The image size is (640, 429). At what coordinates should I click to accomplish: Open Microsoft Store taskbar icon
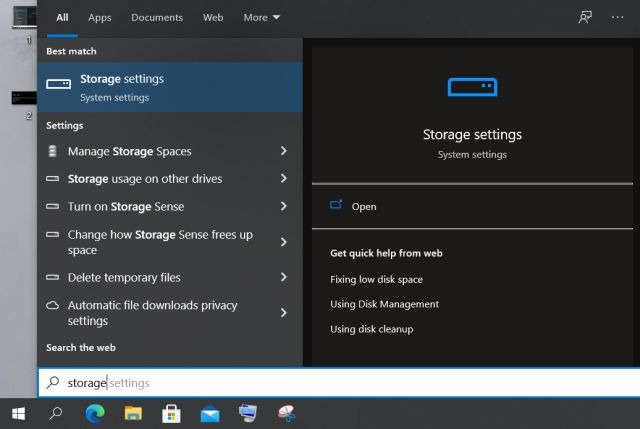[171, 414]
